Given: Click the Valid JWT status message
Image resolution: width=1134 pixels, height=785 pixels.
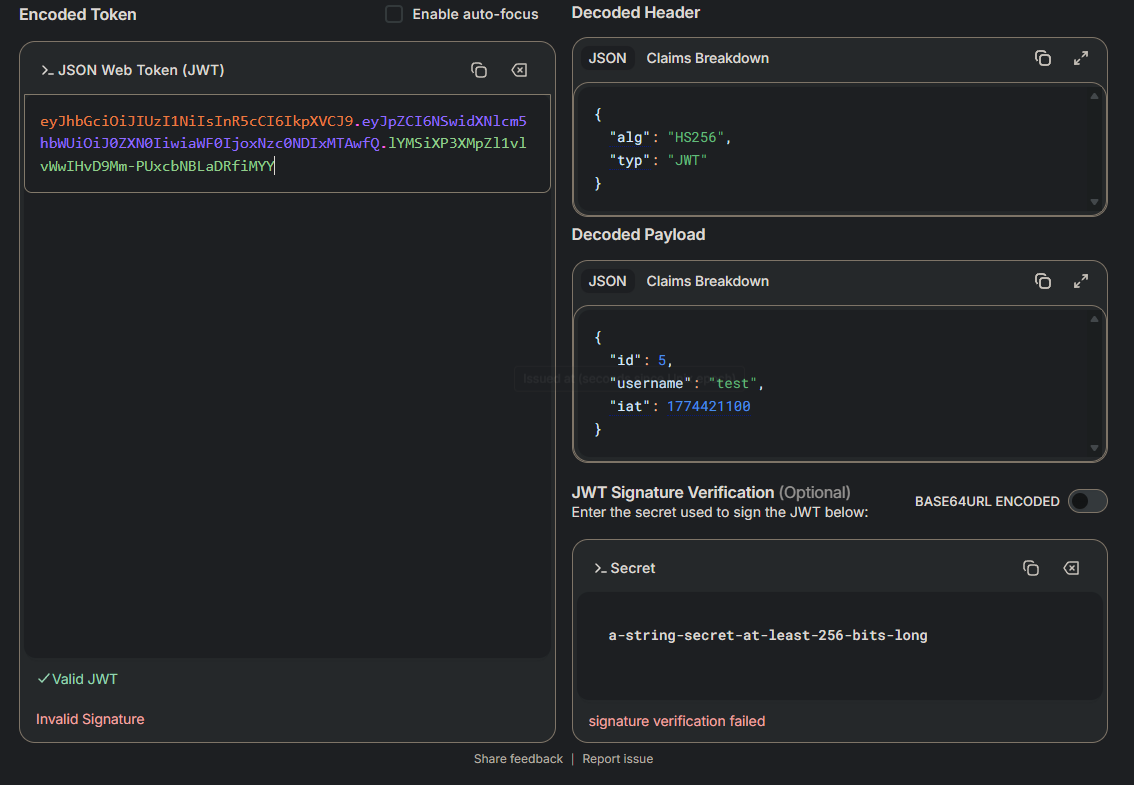Looking at the screenshot, I should tap(77, 679).
